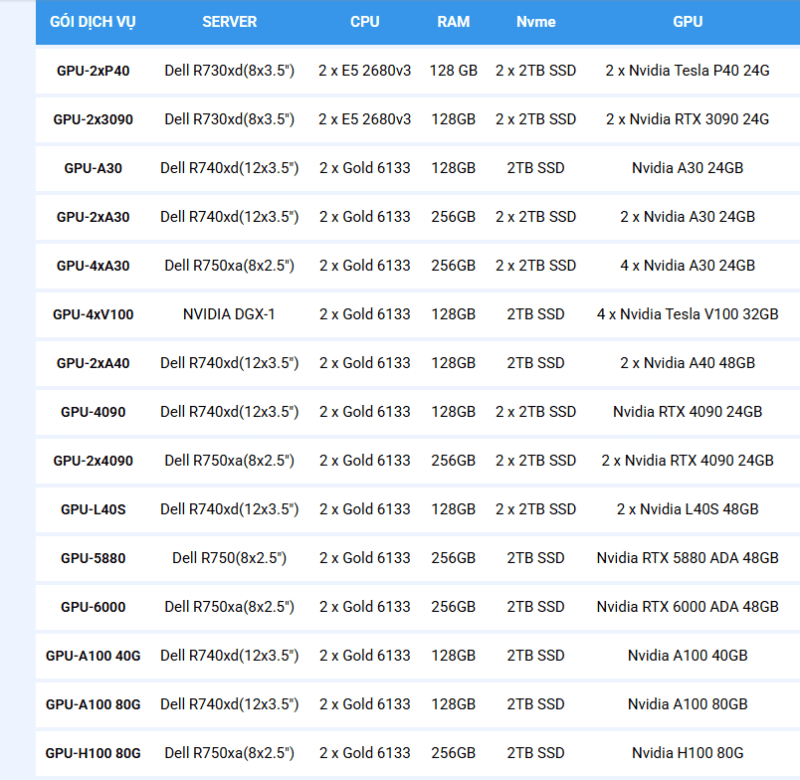The image size is (800, 780).
Task: Click Nvidia A100 80GB GPU cell
Action: coord(688,704)
